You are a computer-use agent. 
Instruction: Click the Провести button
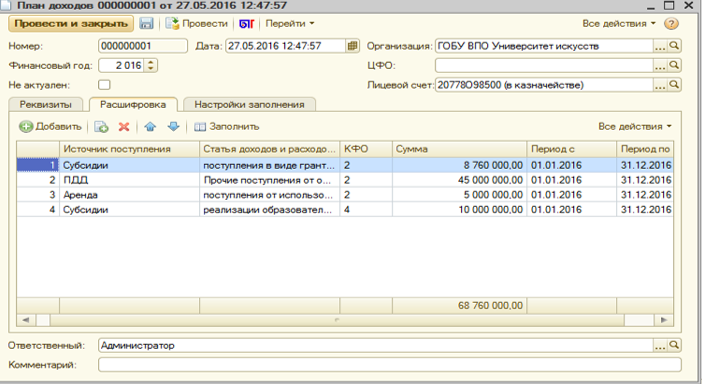[197, 24]
